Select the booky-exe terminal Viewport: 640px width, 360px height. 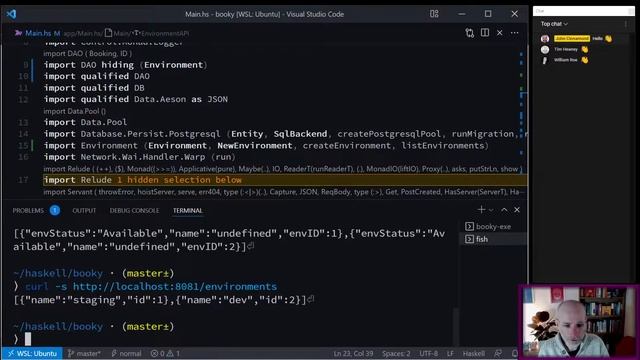493,227
